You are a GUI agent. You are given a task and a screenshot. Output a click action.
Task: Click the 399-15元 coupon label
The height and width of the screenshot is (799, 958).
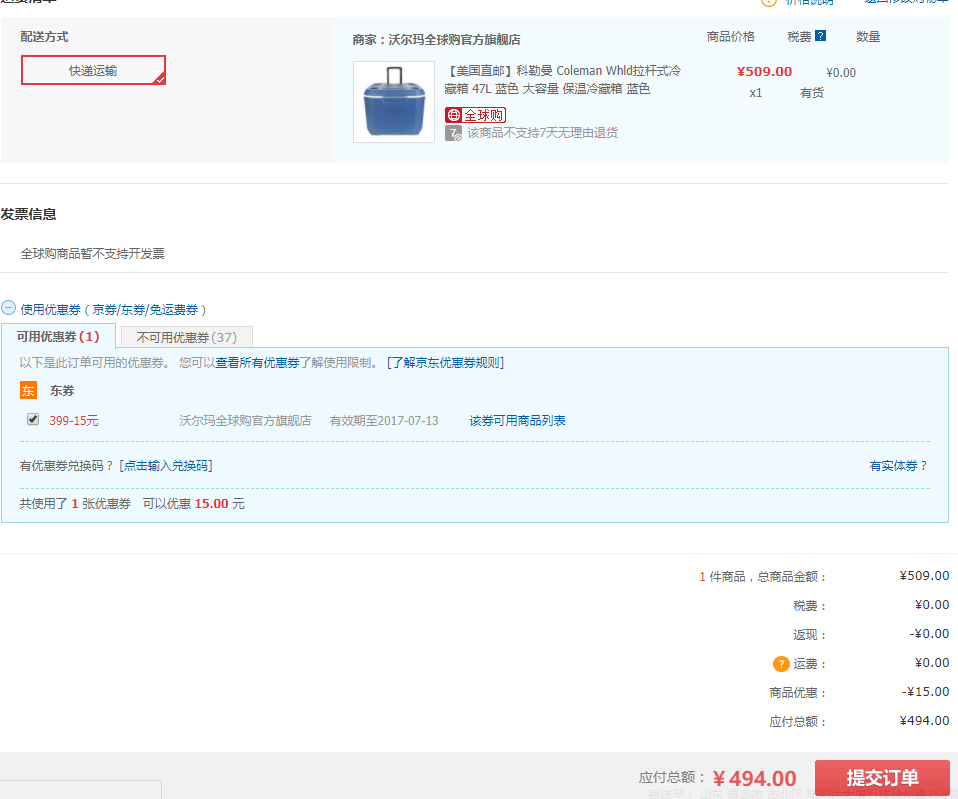74,421
